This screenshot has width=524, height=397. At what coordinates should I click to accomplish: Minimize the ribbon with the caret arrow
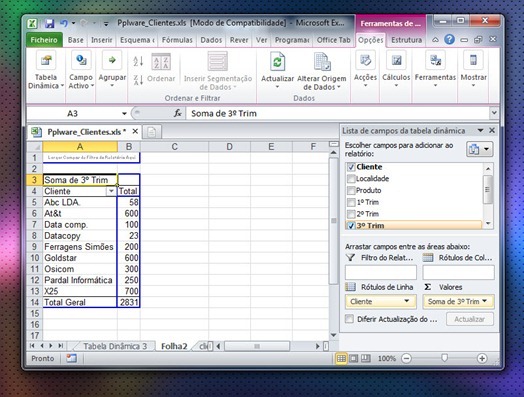pyautogui.click(x=435, y=40)
